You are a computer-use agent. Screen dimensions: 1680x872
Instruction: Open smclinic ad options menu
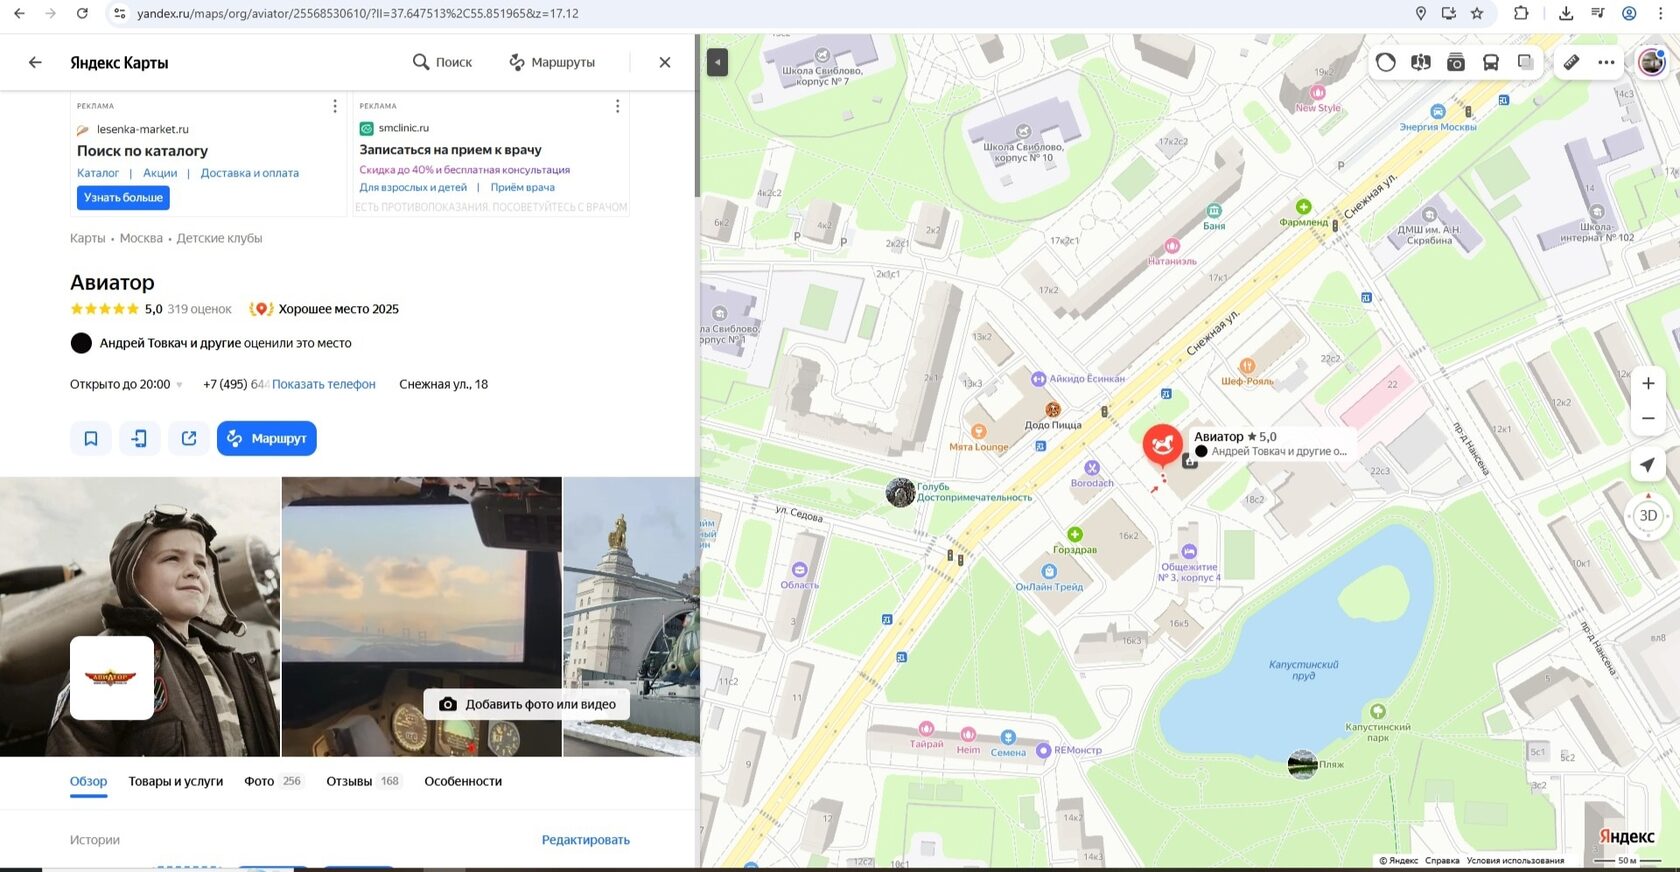pyautogui.click(x=617, y=106)
